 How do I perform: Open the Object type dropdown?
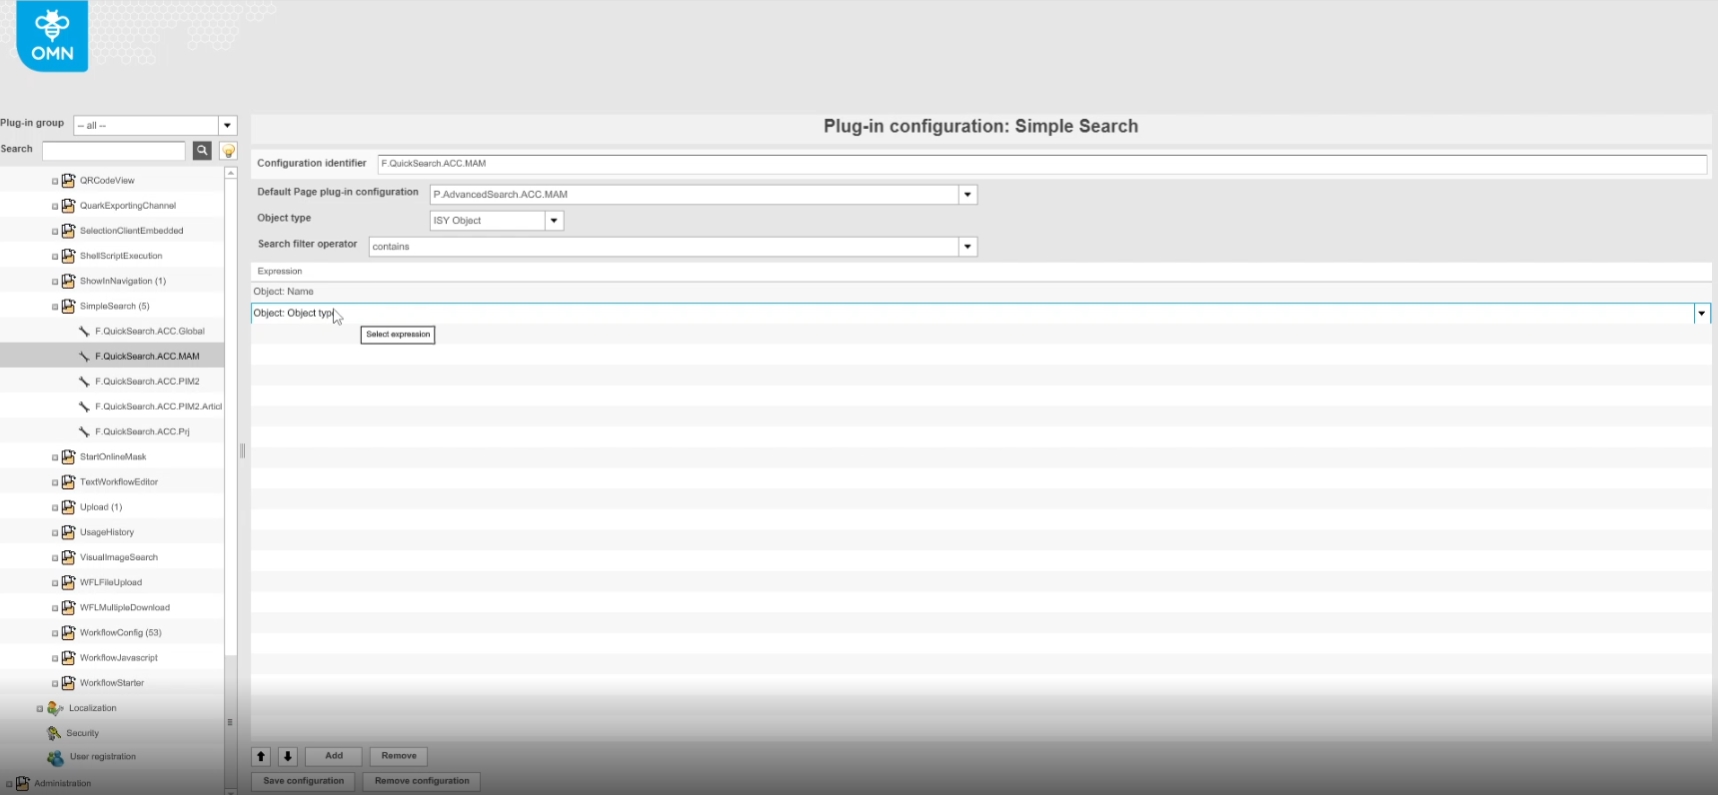coord(554,221)
